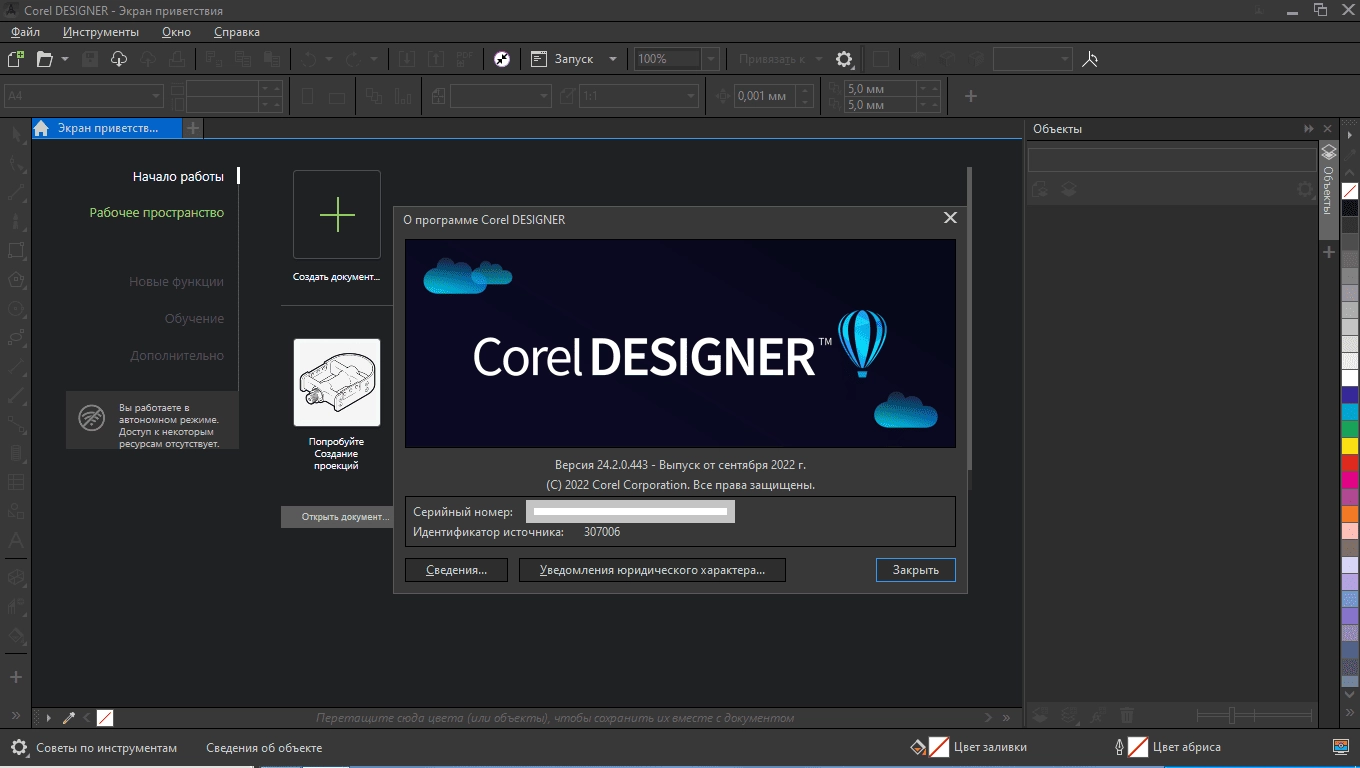Click the New document toolbar icon
Image resolution: width=1360 pixels, height=768 pixels.
tap(15, 59)
